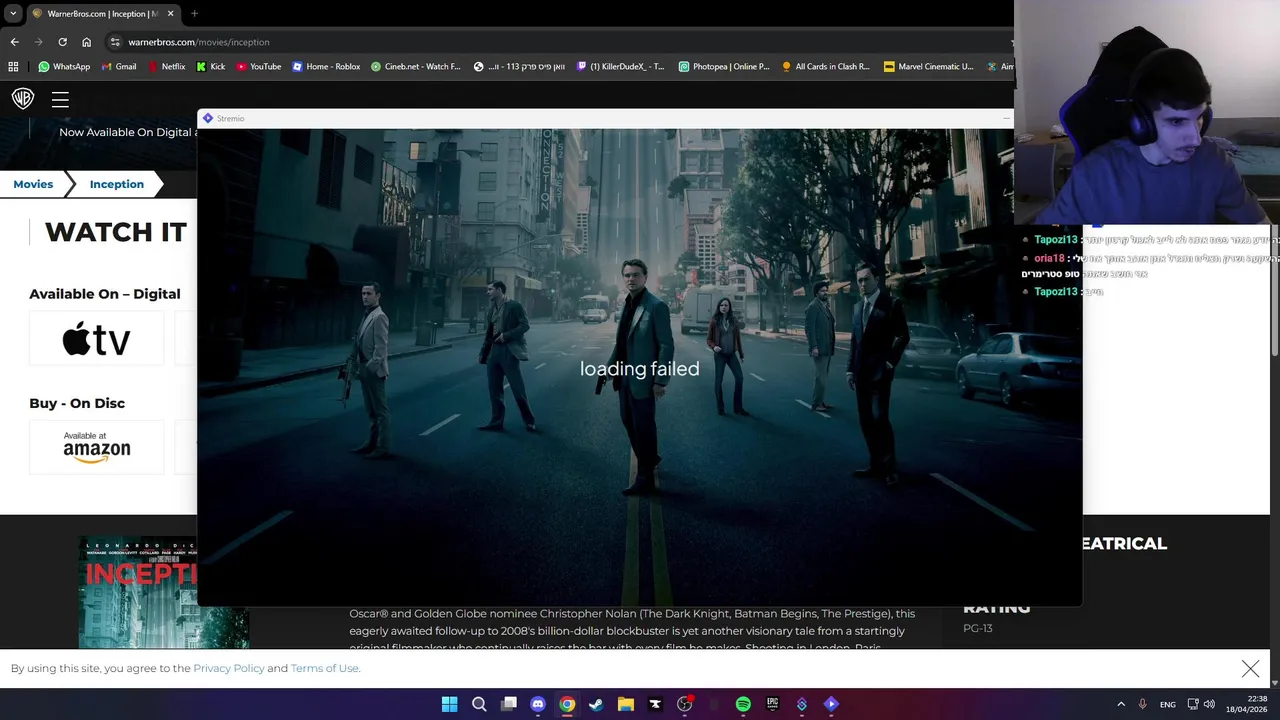Screen dimensions: 1280x720
Task: Open Windows taskbar Search
Action: tap(479, 704)
